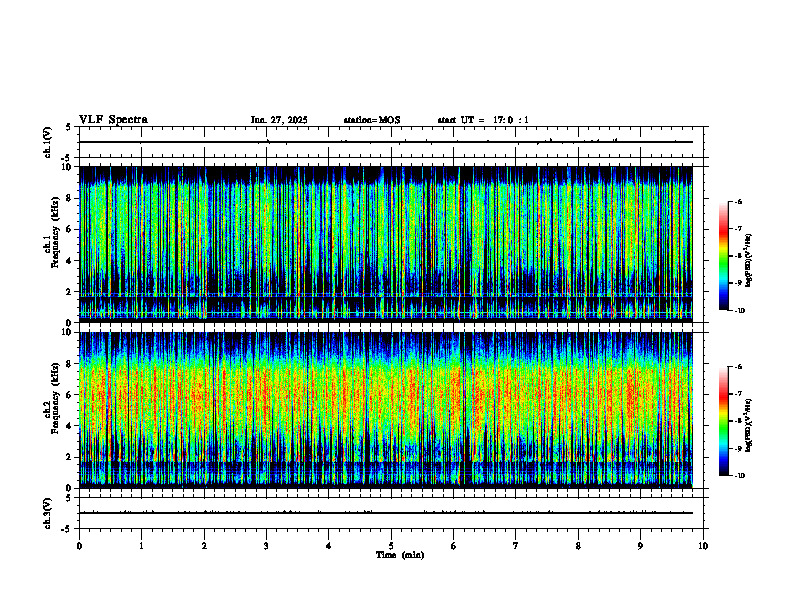Click time axis tick label "5"

pyautogui.click(x=391, y=546)
